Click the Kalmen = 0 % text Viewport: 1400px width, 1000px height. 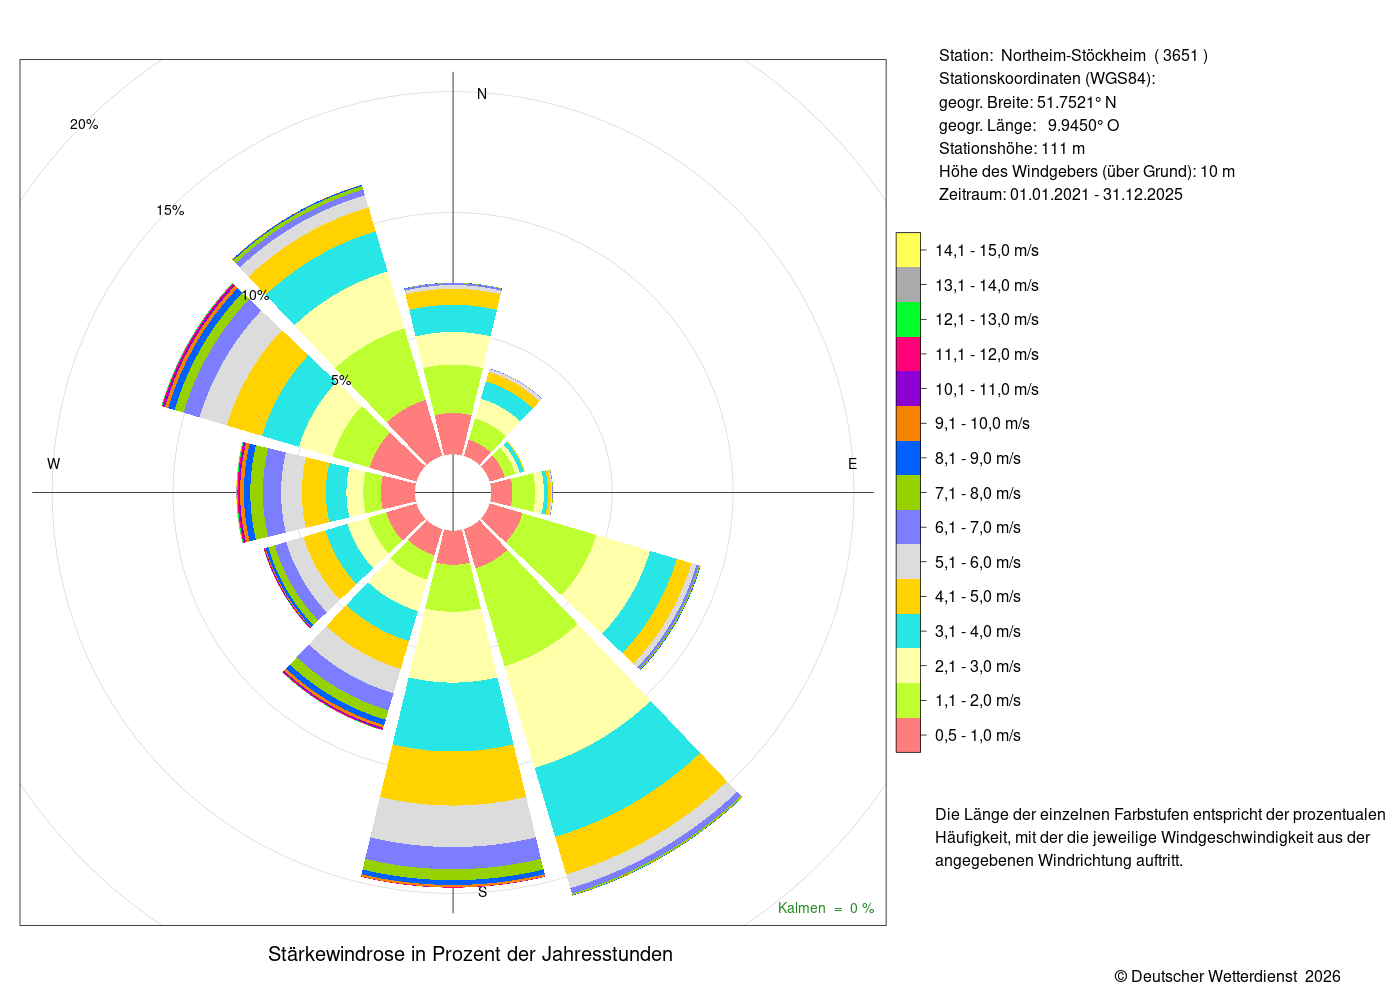click(x=826, y=908)
